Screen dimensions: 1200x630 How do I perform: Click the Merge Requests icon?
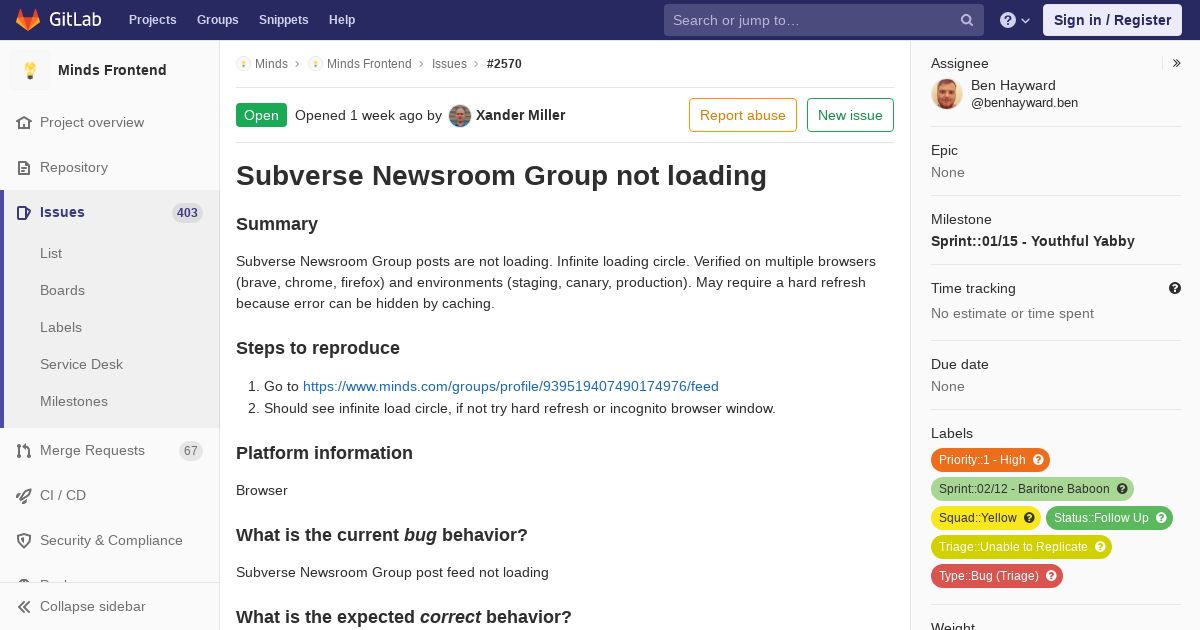pos(24,451)
